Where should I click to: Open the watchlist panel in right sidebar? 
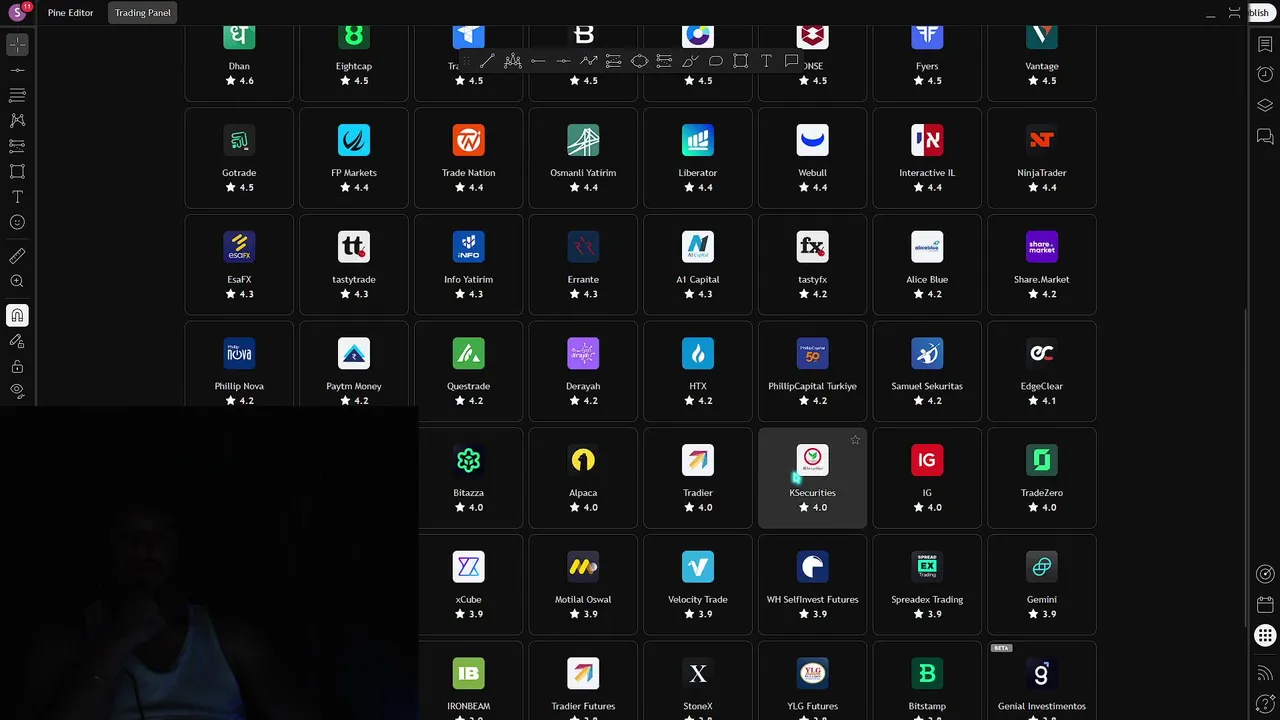coord(1265,45)
